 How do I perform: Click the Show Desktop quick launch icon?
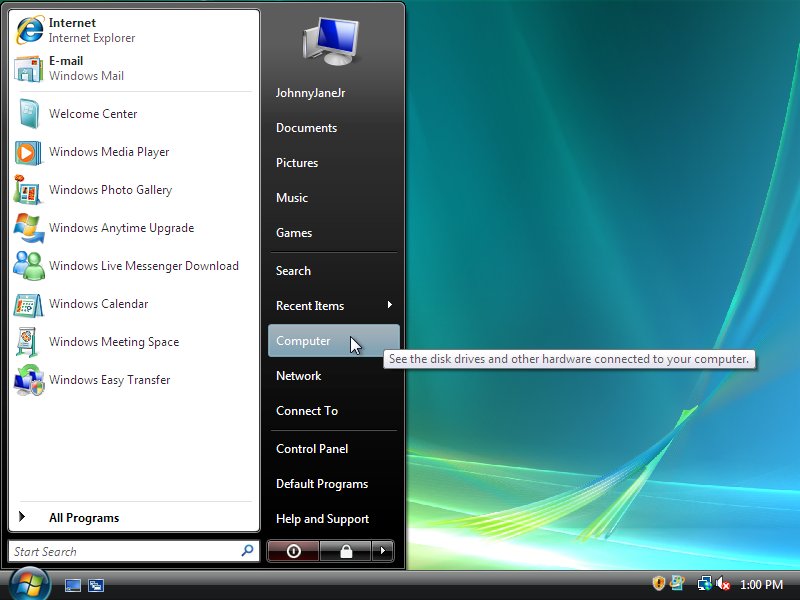click(x=73, y=585)
